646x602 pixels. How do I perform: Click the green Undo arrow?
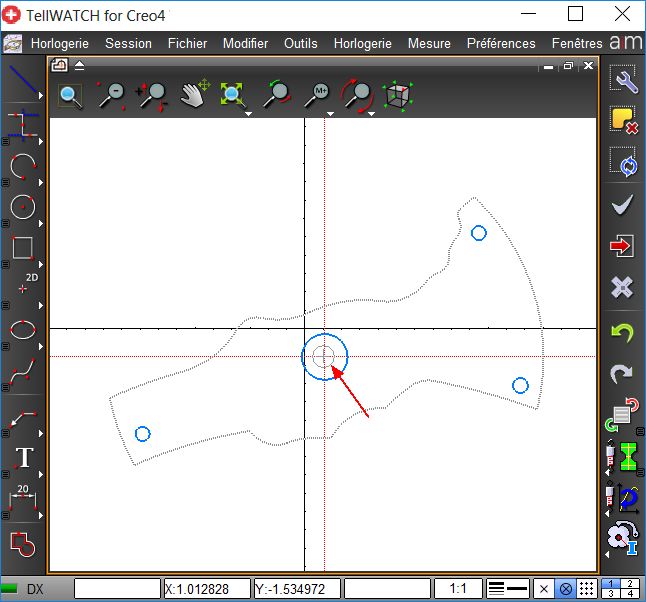(622, 333)
